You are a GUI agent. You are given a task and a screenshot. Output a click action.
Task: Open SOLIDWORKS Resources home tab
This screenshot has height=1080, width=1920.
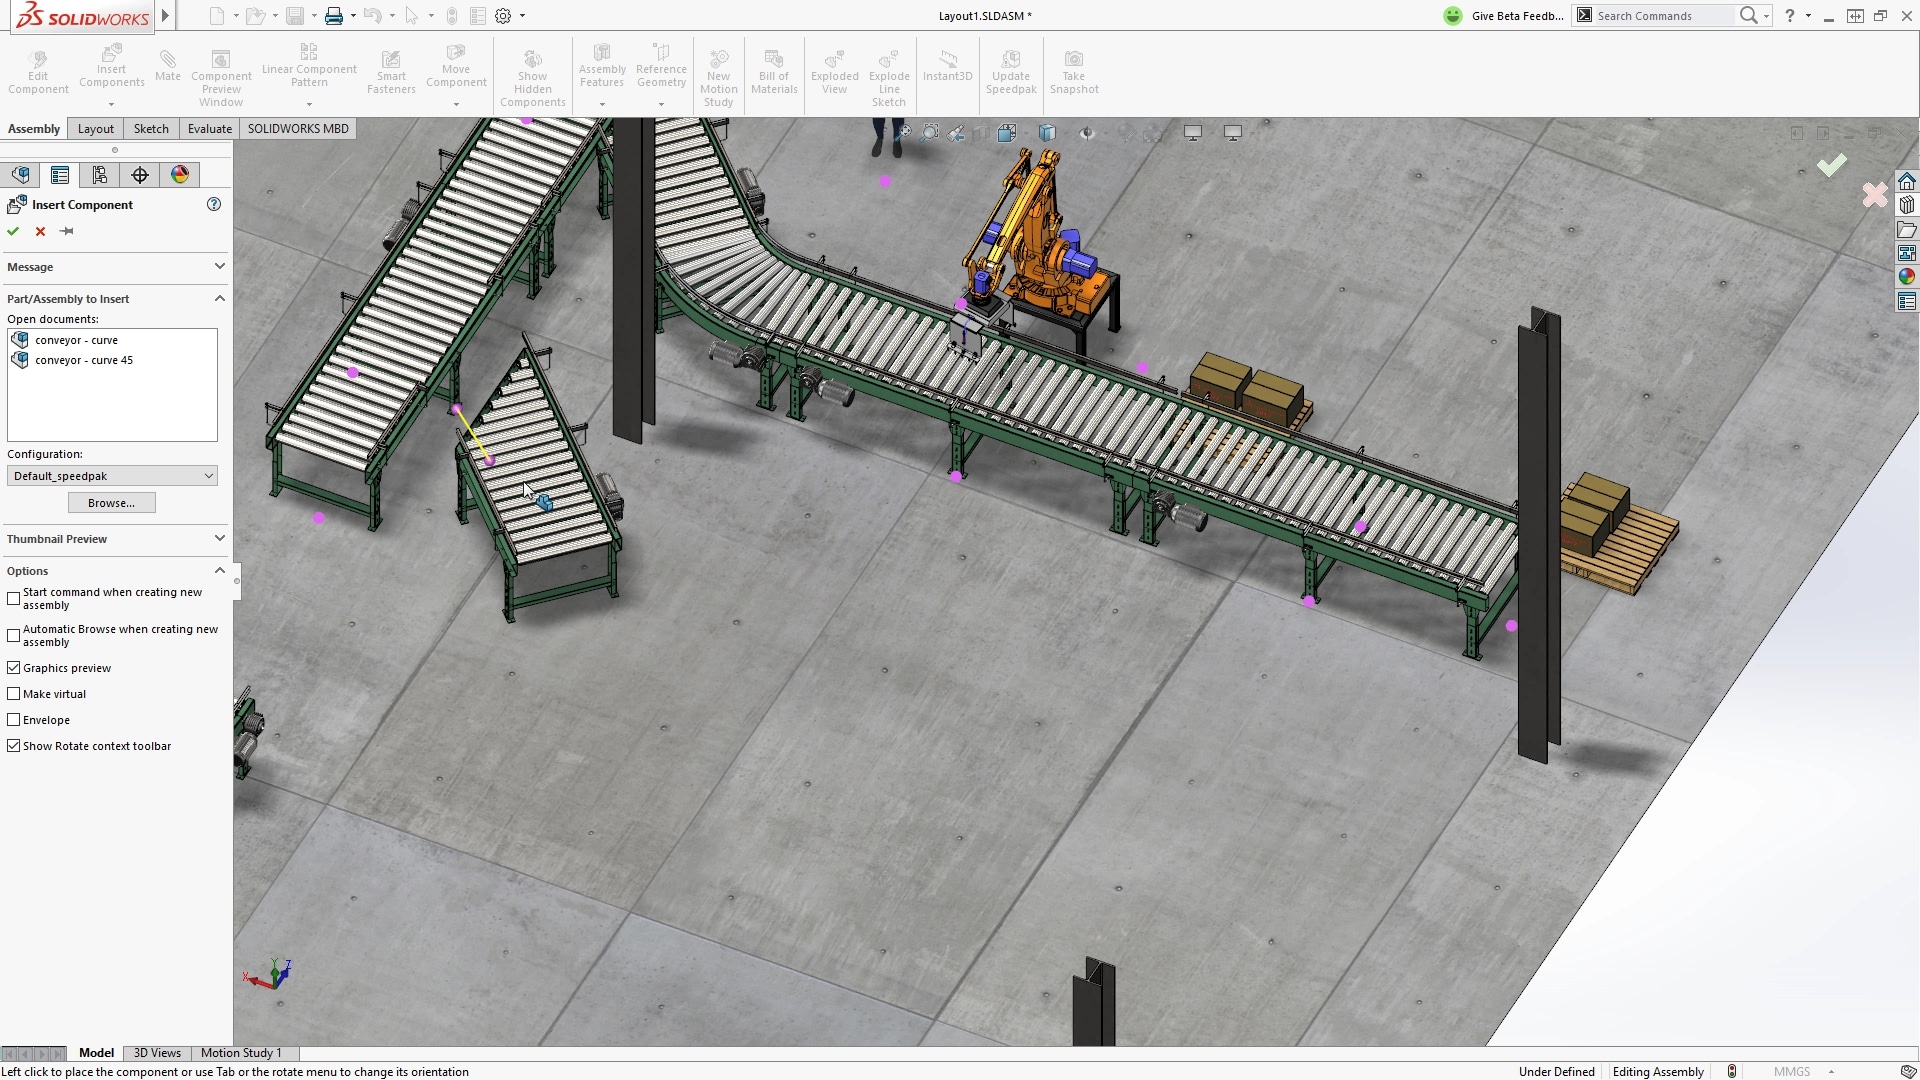1907,181
